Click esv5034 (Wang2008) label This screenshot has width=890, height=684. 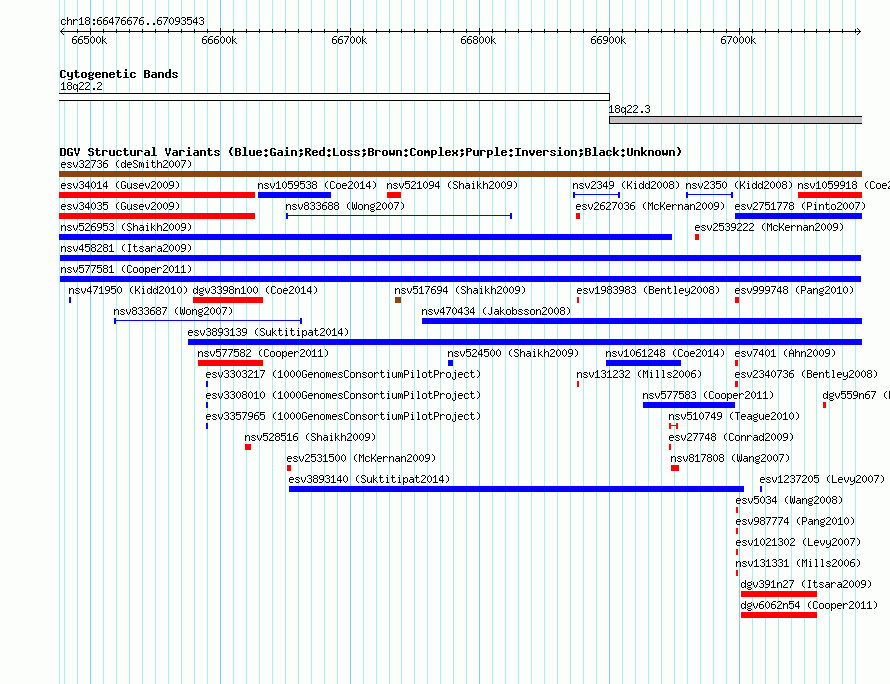pyautogui.click(x=790, y=500)
